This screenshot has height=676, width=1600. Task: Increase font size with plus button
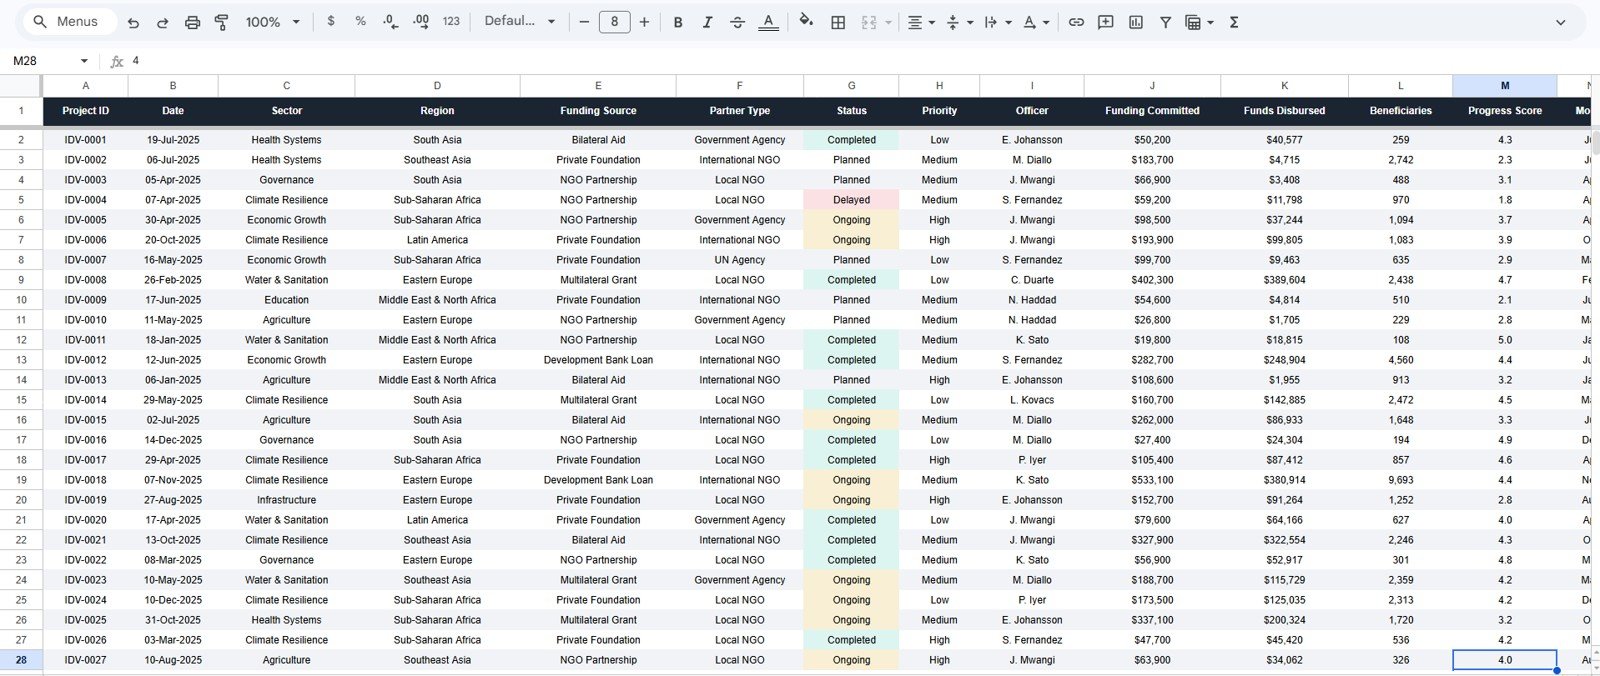point(644,21)
